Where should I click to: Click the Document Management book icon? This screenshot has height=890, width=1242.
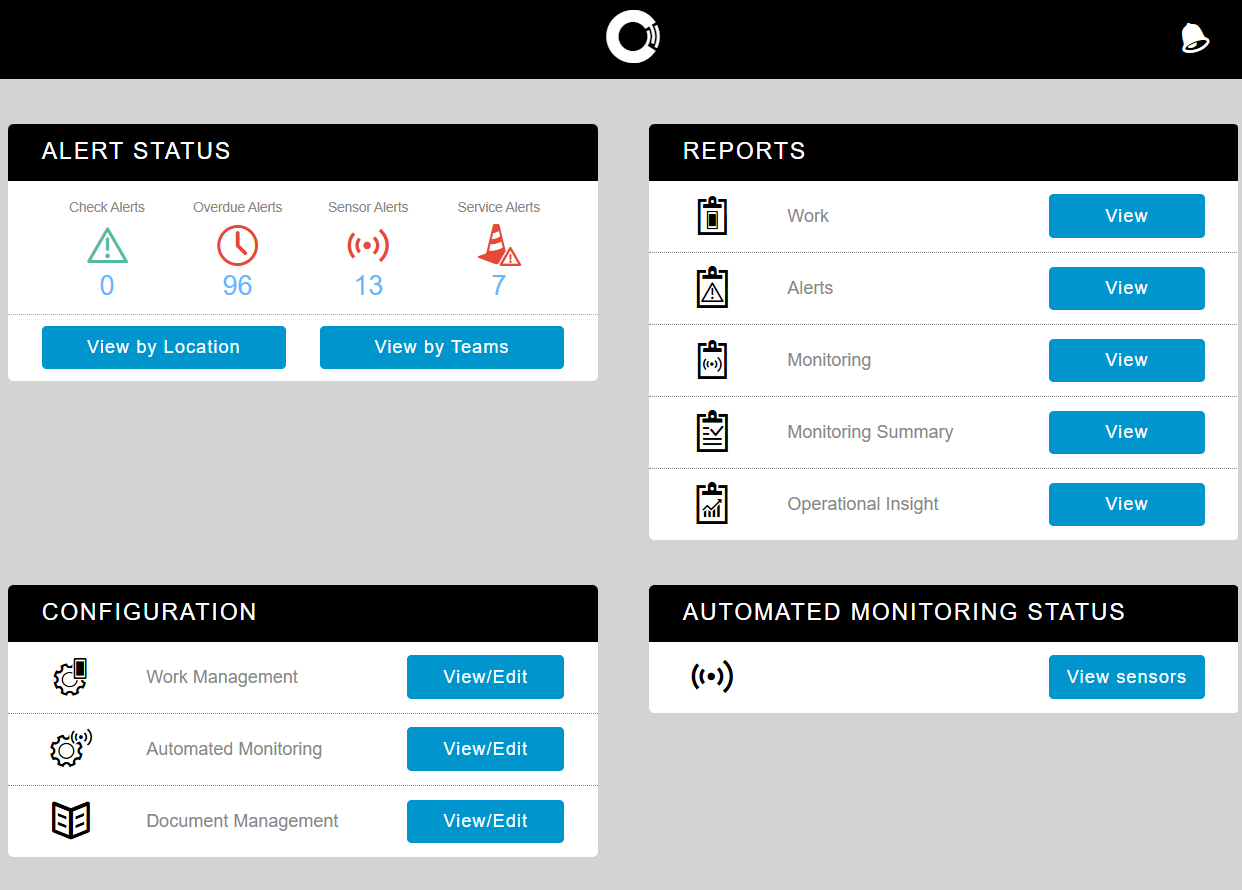[x=71, y=821]
